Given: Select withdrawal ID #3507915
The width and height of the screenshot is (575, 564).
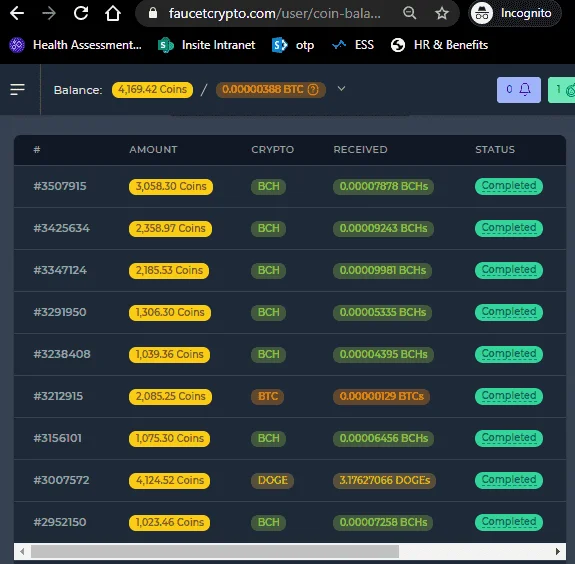Looking at the screenshot, I should [60, 186].
